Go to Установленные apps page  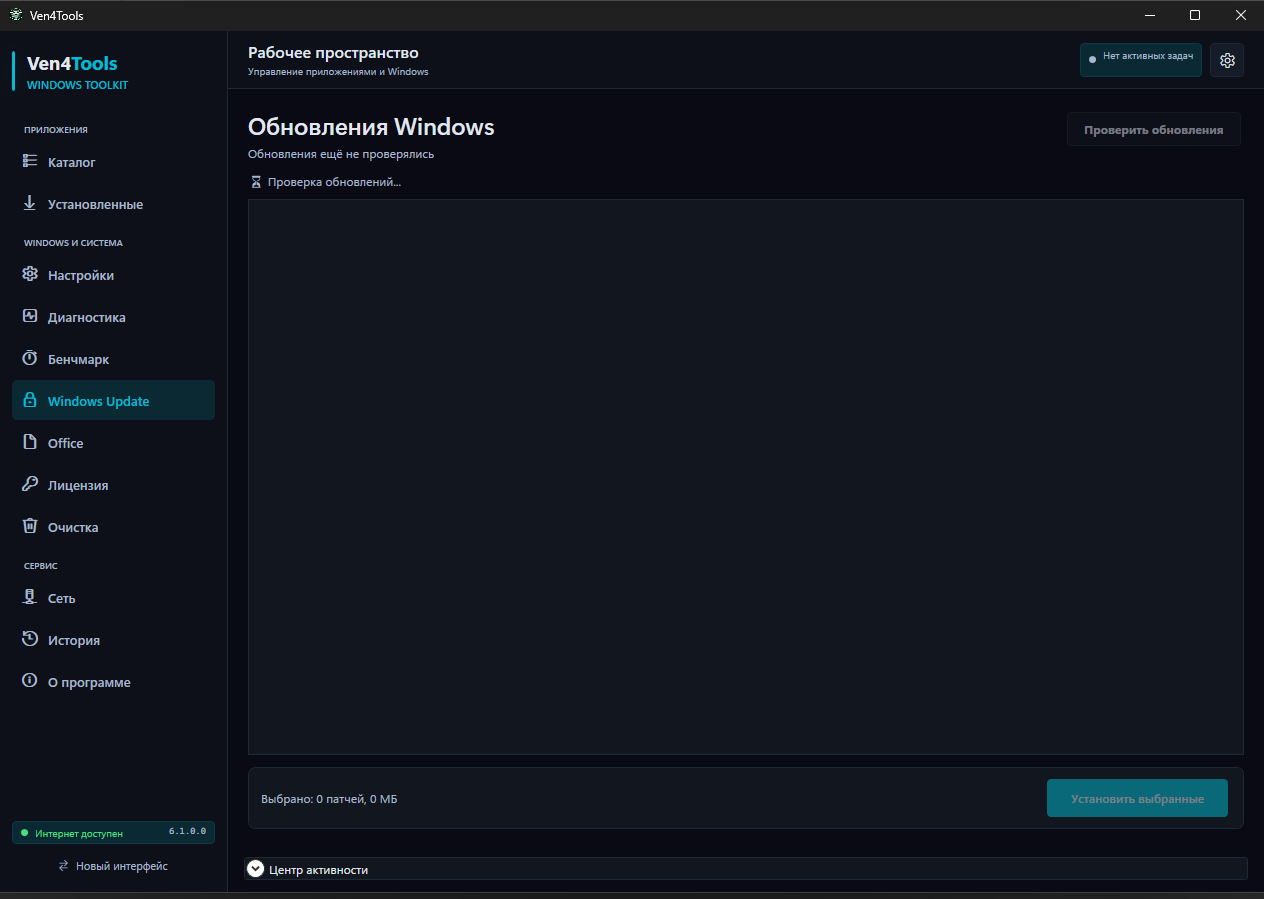(113, 204)
